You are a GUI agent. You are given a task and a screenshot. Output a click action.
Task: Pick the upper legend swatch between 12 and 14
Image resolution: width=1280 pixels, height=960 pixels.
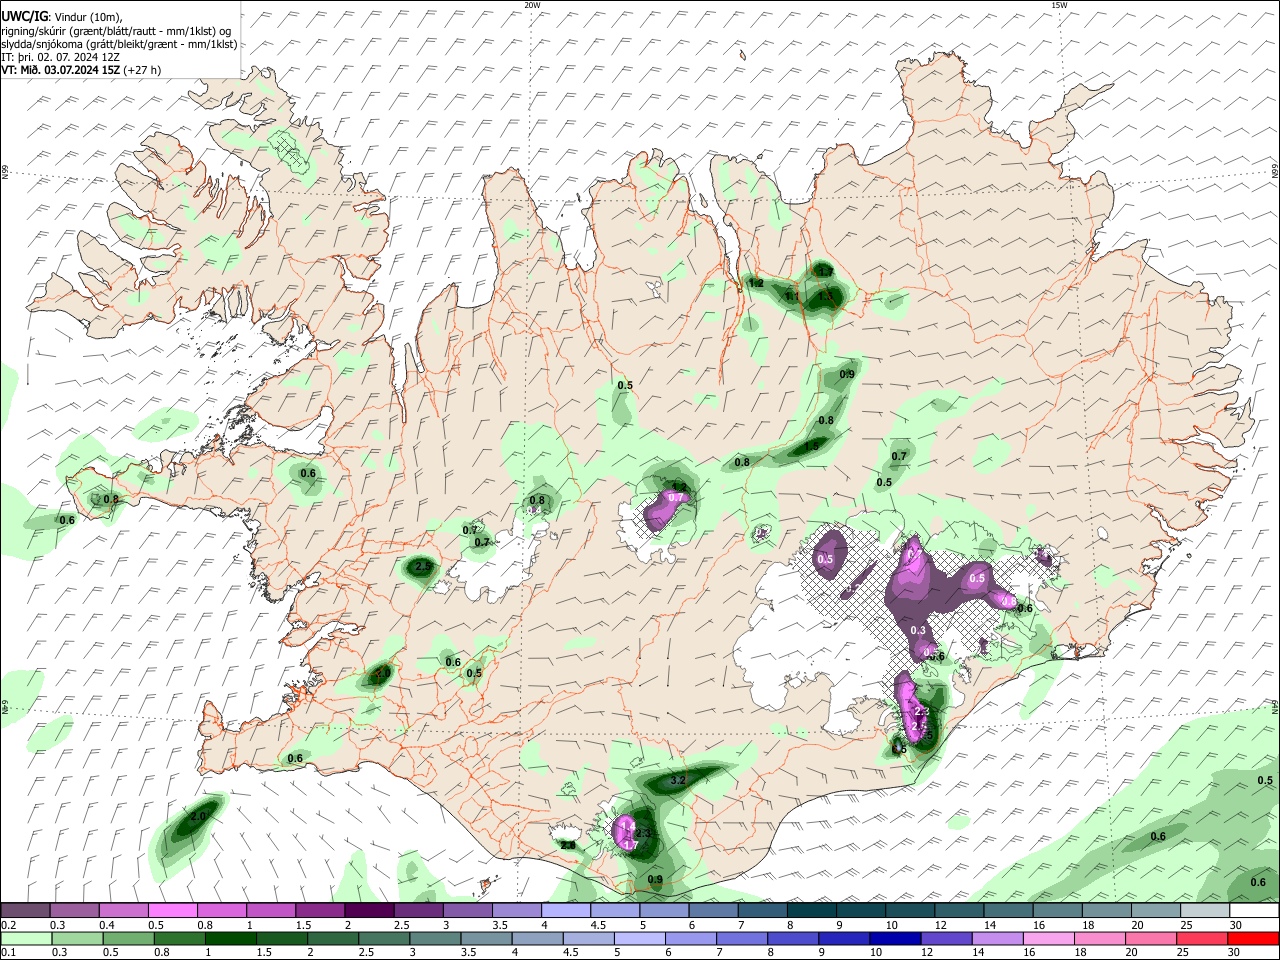(958, 911)
